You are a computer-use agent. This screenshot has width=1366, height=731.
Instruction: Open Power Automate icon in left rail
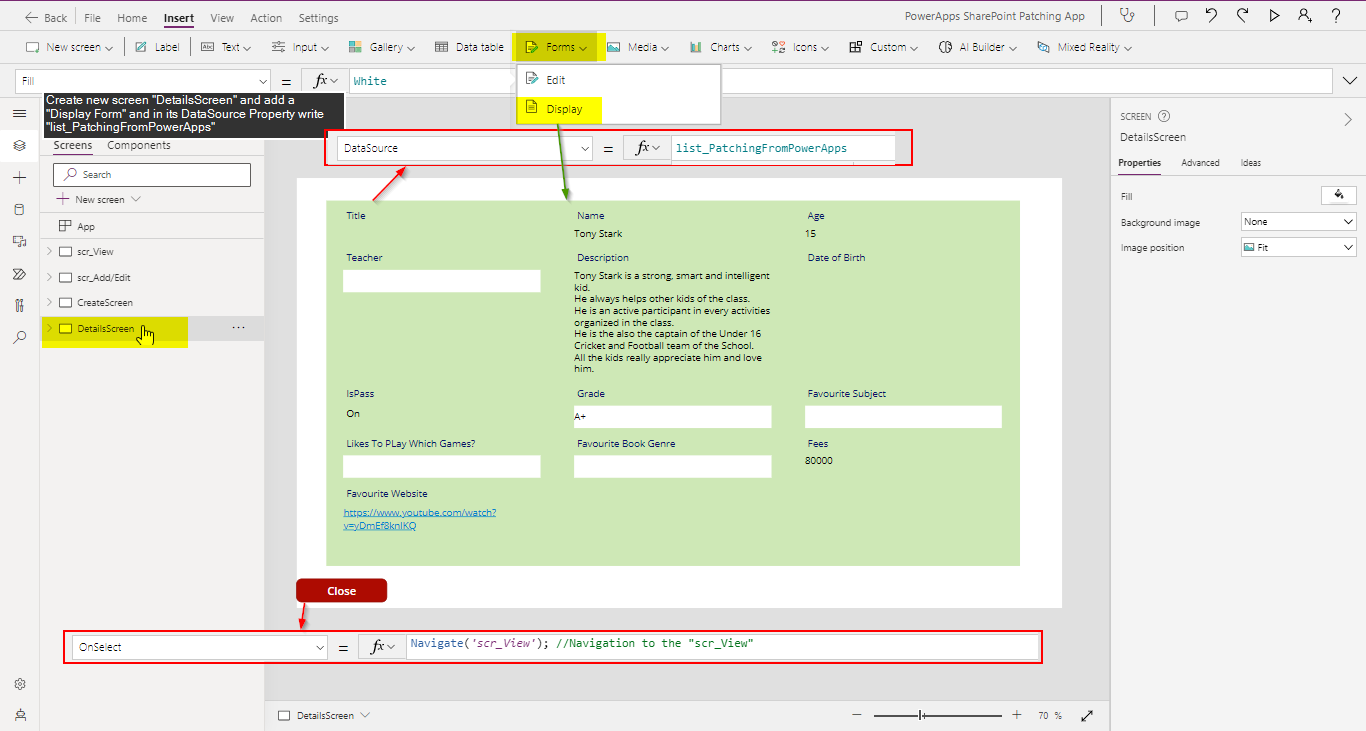pyautogui.click(x=19, y=274)
